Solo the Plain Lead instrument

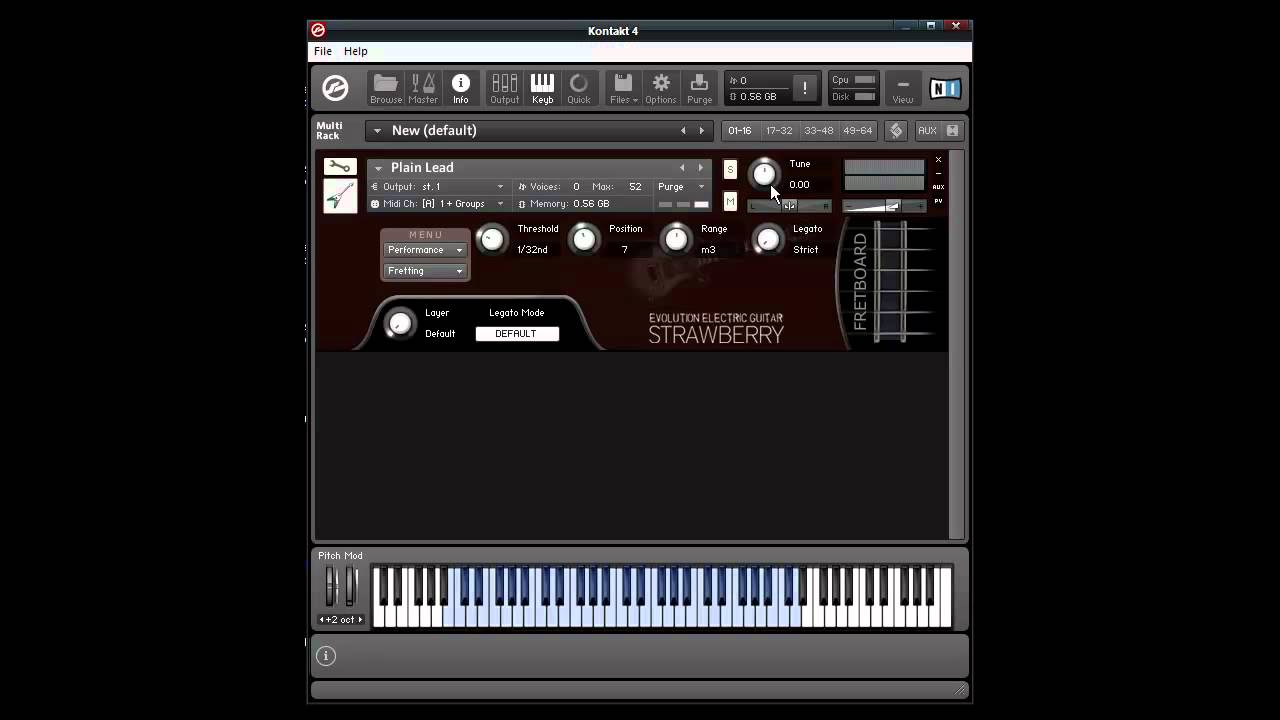[730, 170]
